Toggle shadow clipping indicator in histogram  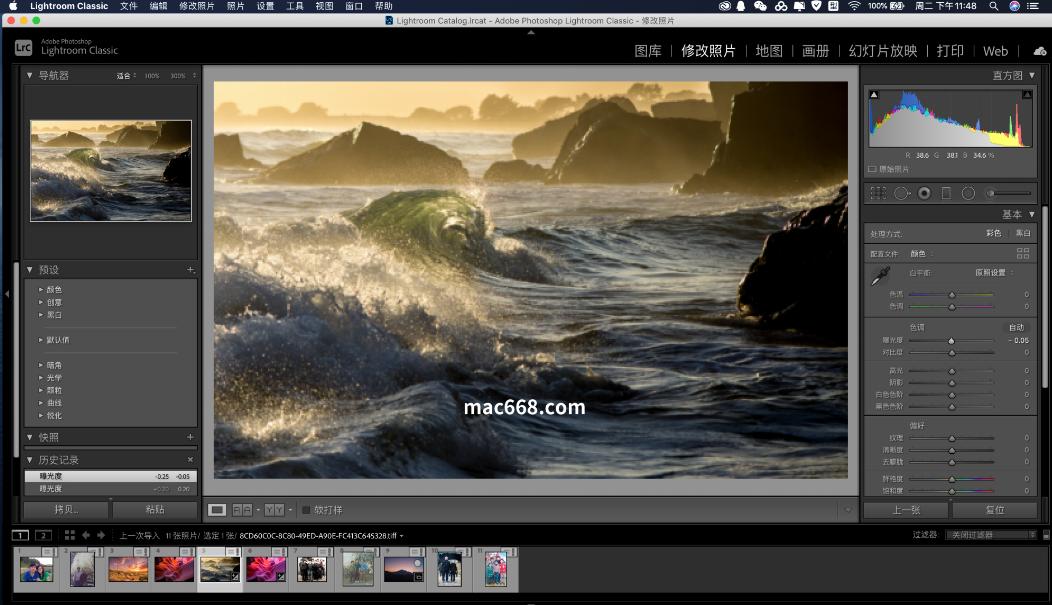point(874,95)
